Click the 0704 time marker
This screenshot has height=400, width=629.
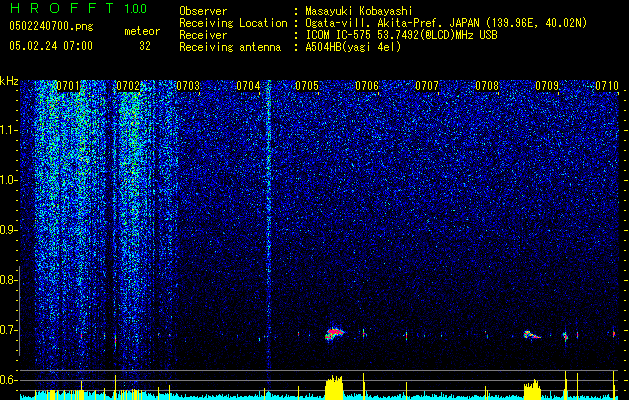click(248, 86)
